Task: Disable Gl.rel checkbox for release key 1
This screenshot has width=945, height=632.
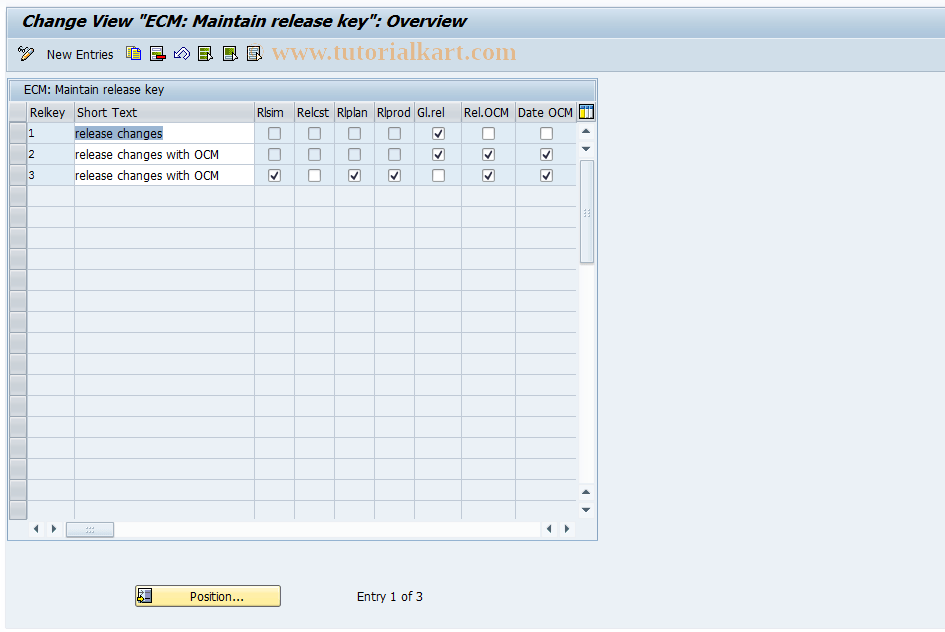Action: 438,132
